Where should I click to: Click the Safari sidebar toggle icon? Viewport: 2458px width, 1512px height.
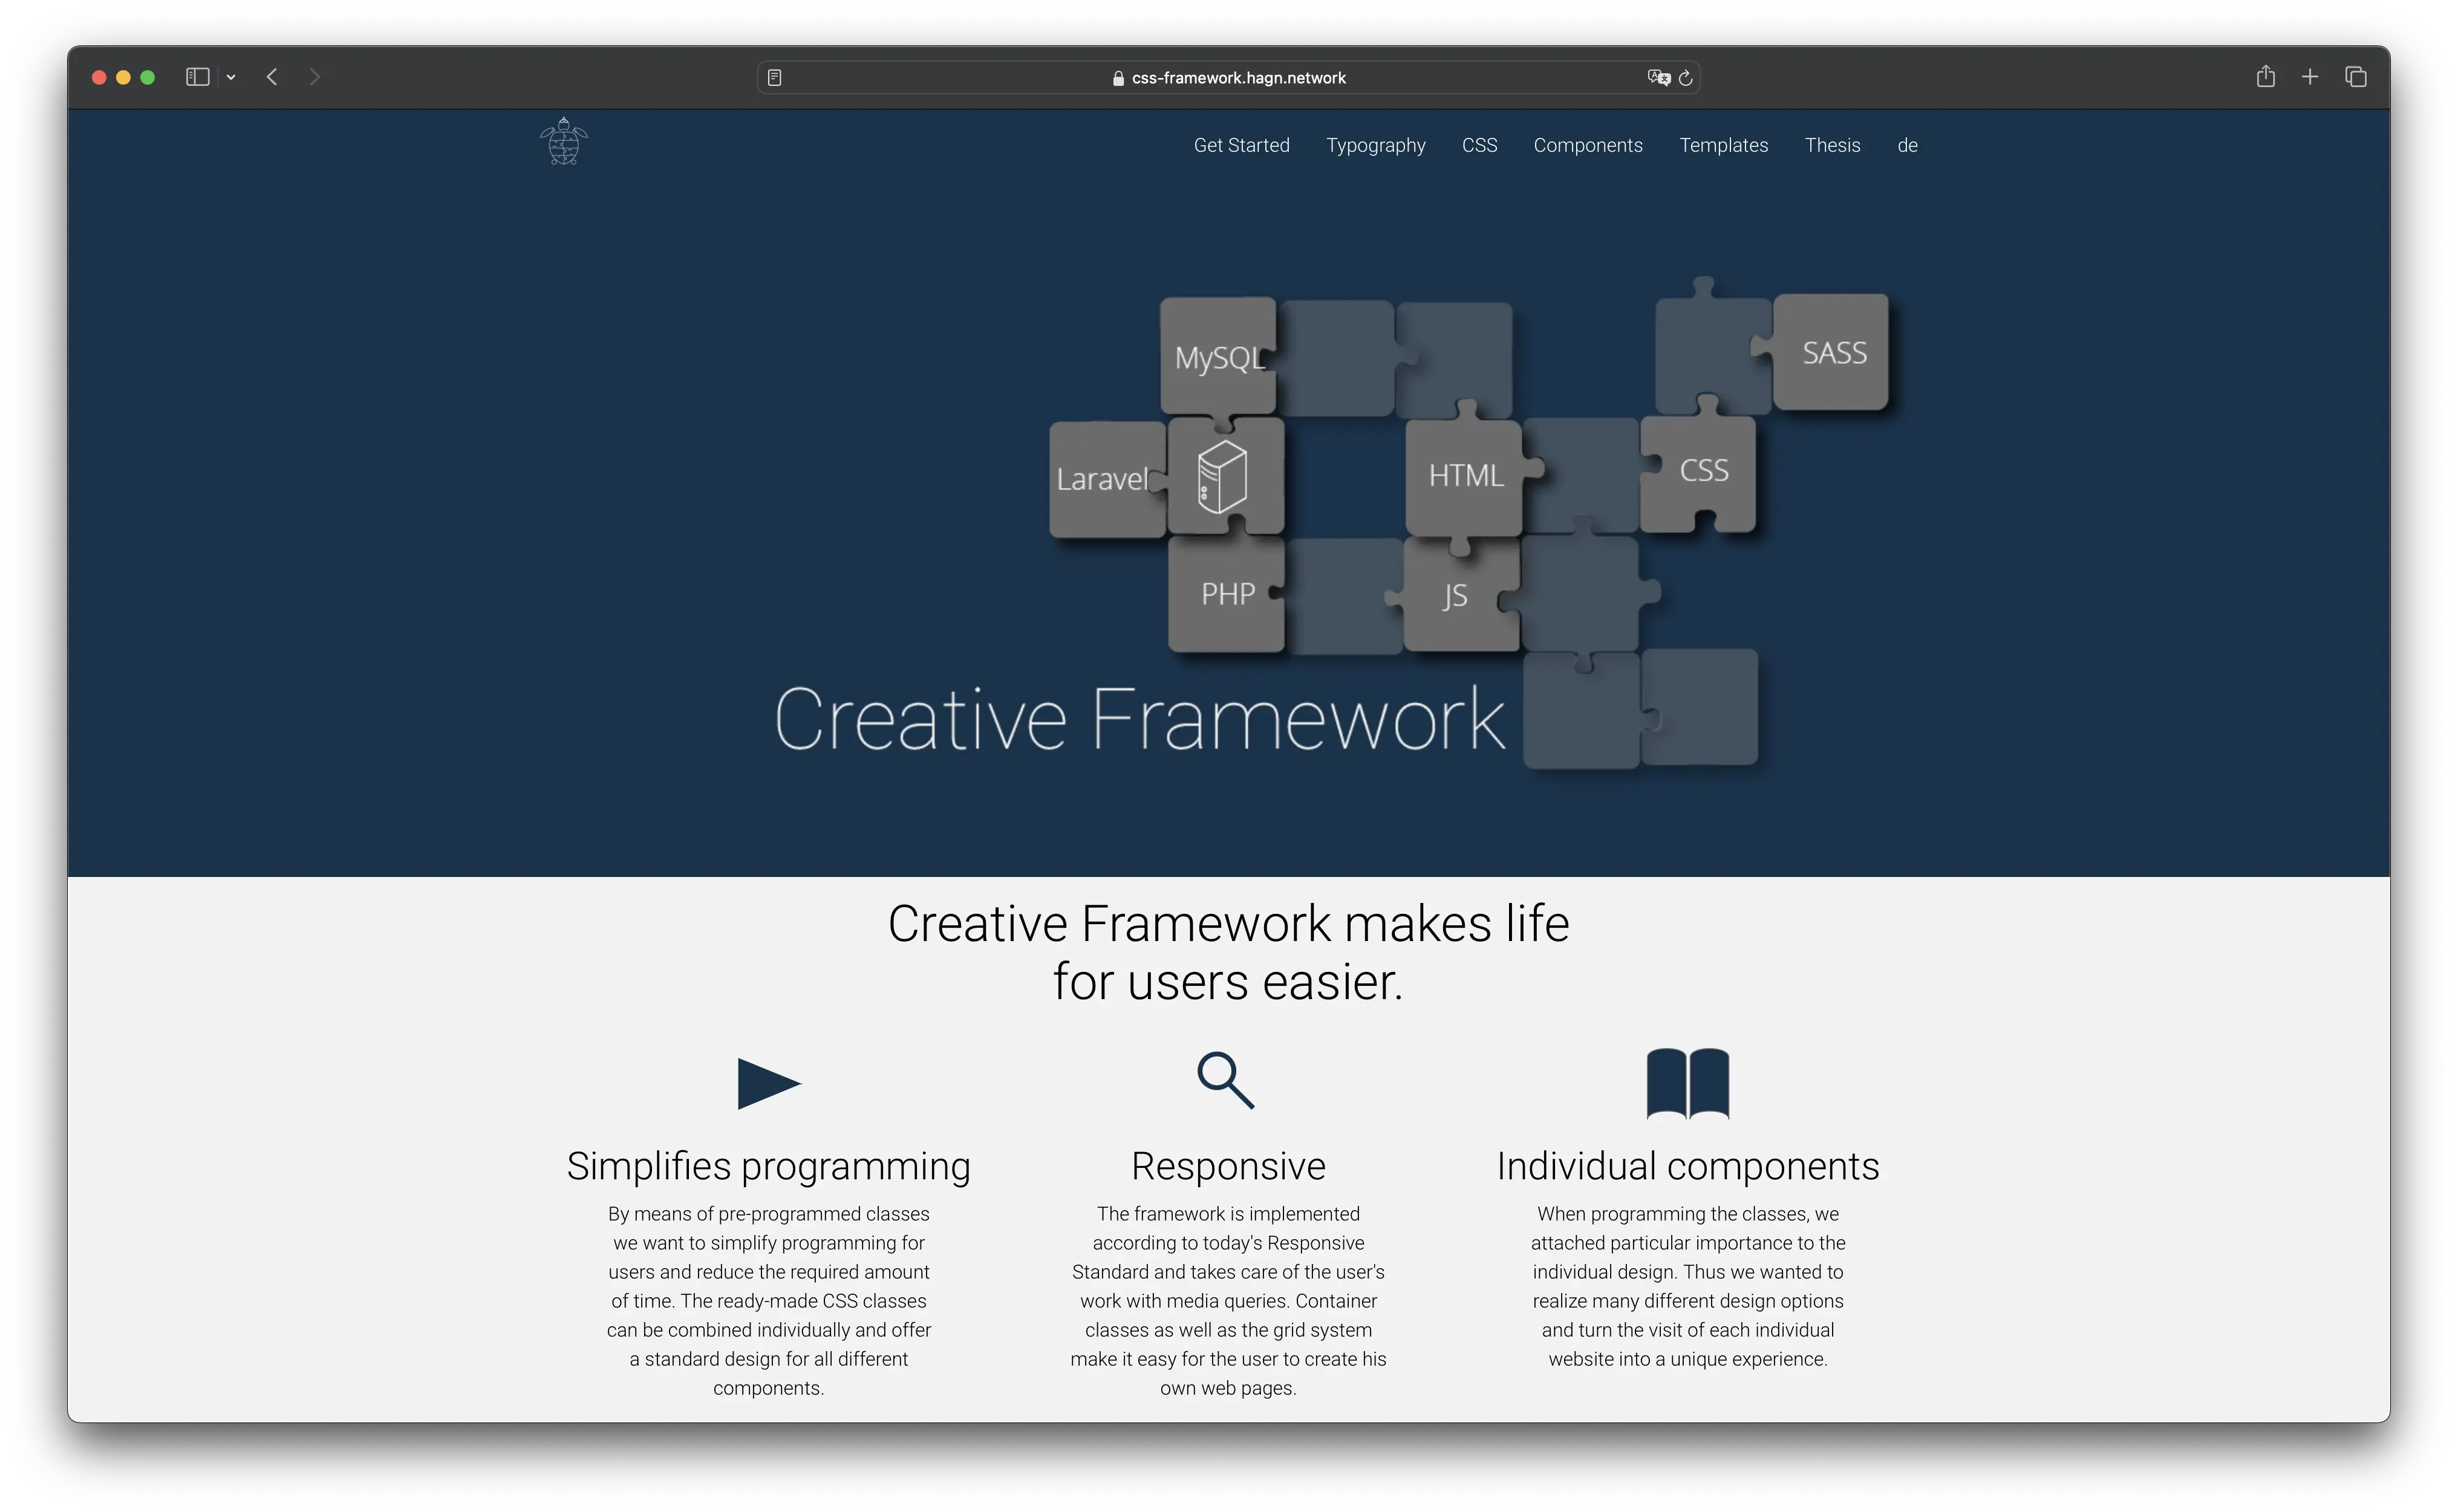197,77
